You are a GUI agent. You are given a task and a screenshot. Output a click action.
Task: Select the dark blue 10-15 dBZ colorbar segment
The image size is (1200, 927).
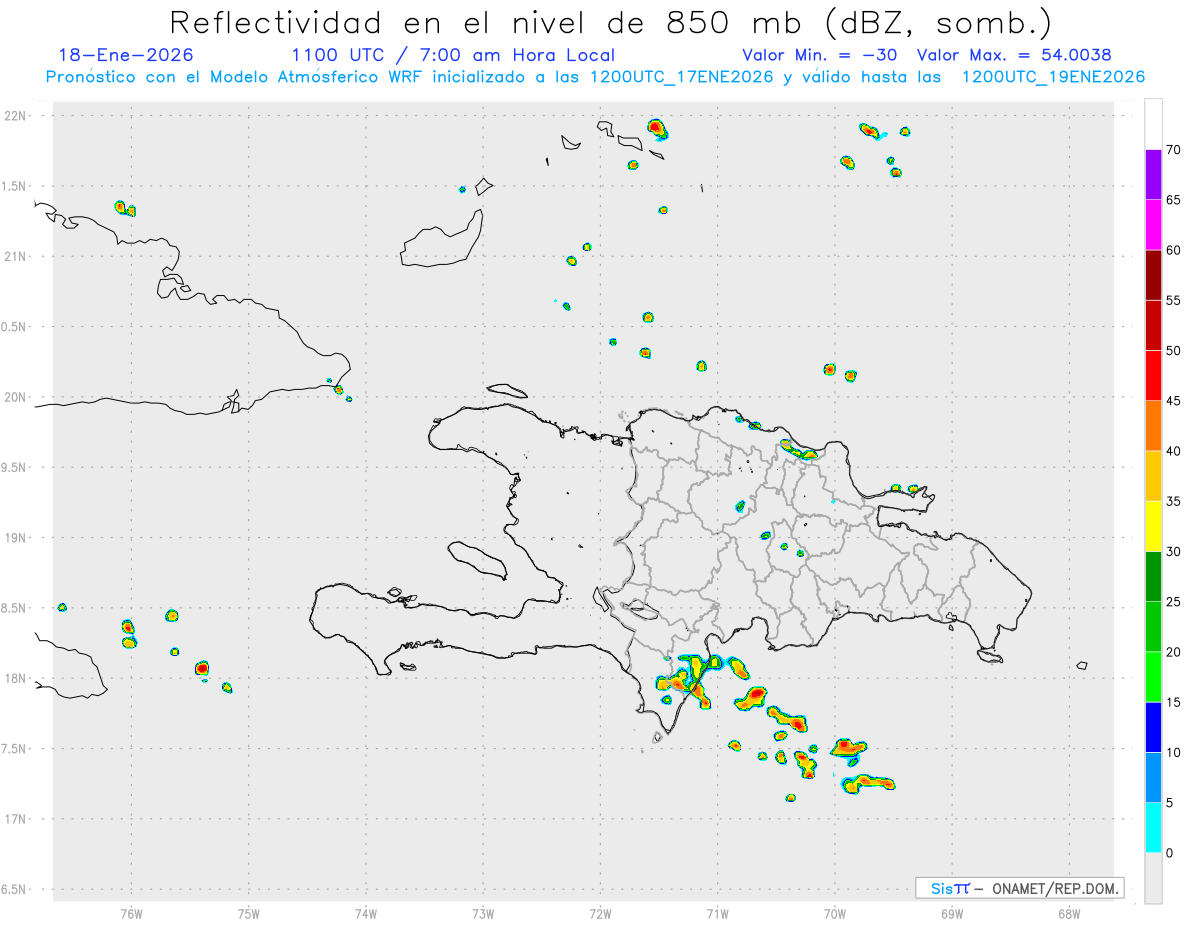(1153, 727)
